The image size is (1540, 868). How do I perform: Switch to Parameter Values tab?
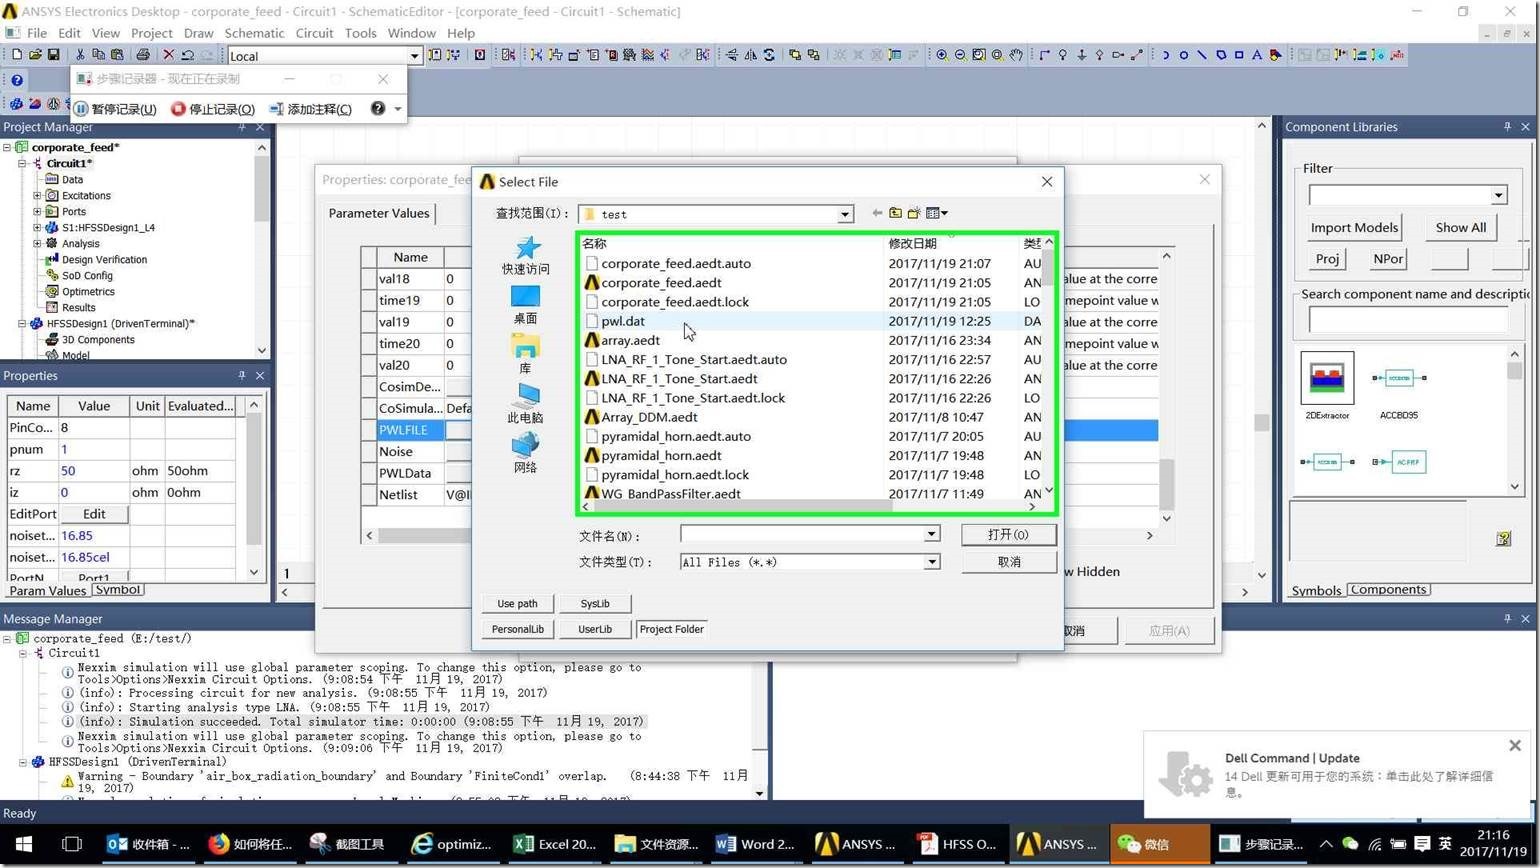pyautogui.click(x=379, y=213)
